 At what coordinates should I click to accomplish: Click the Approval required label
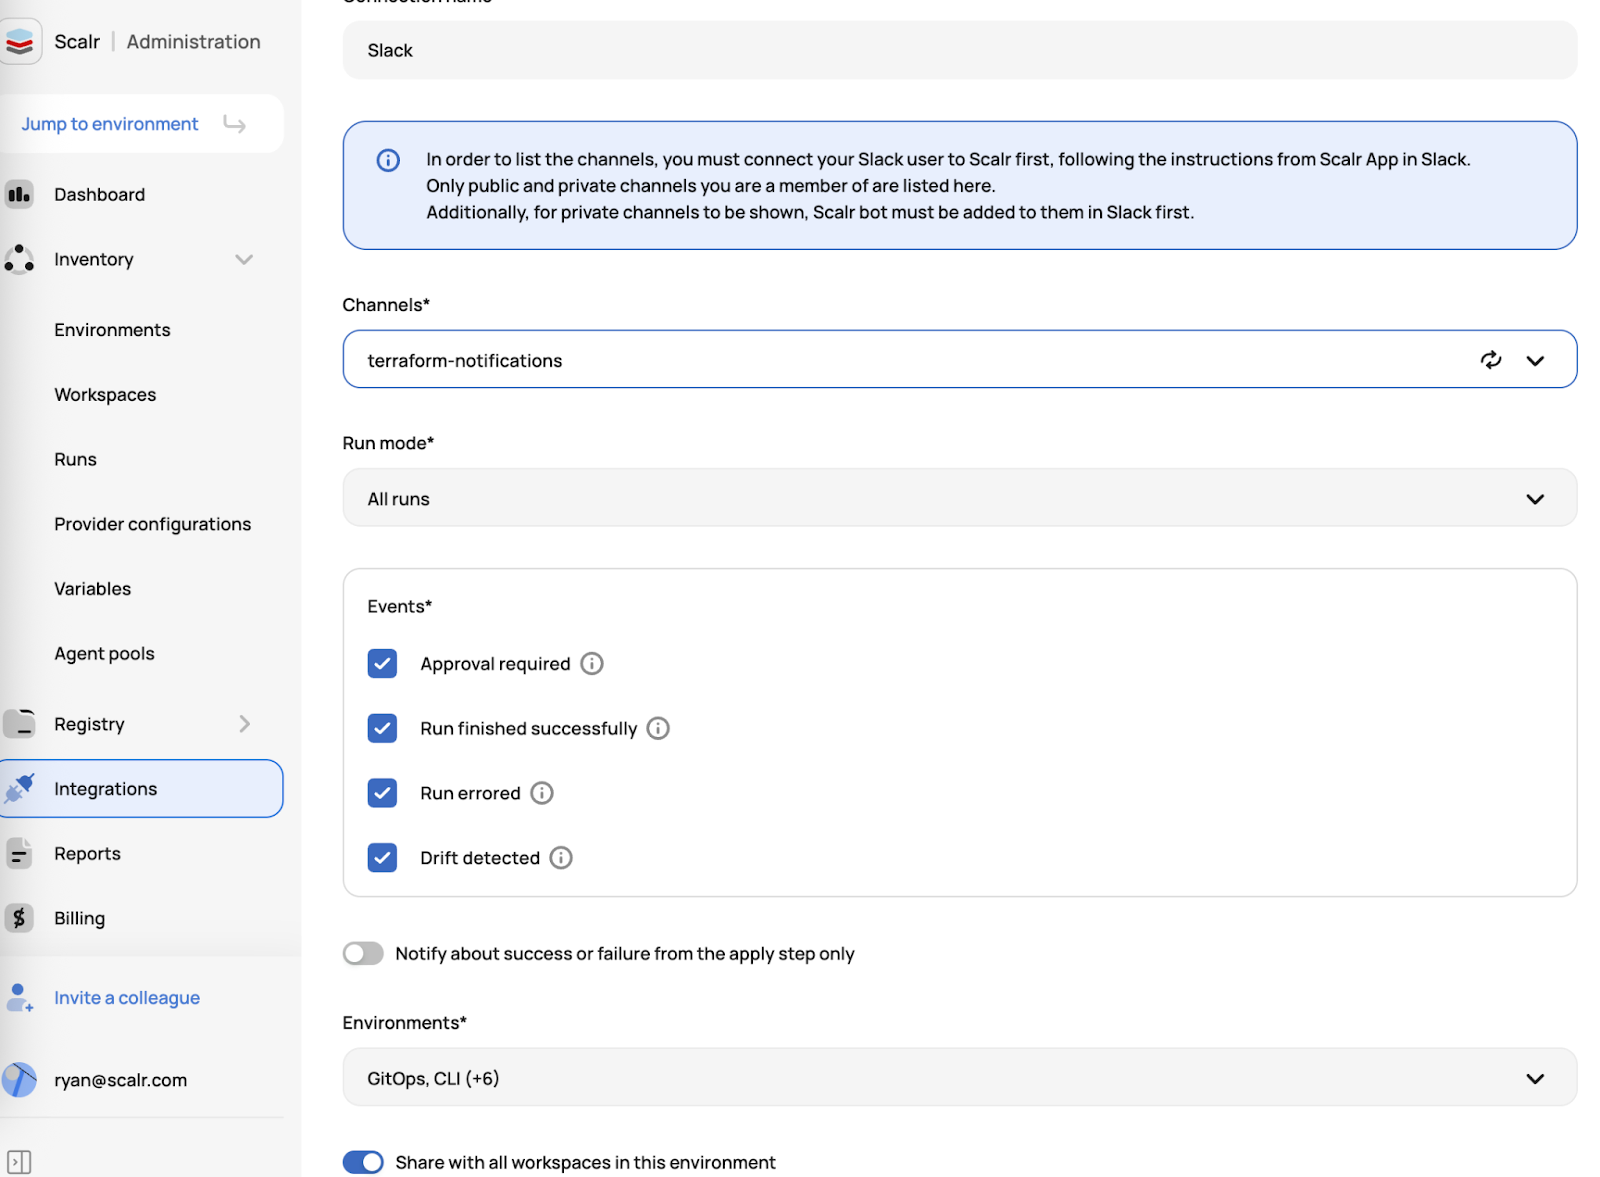click(x=495, y=664)
